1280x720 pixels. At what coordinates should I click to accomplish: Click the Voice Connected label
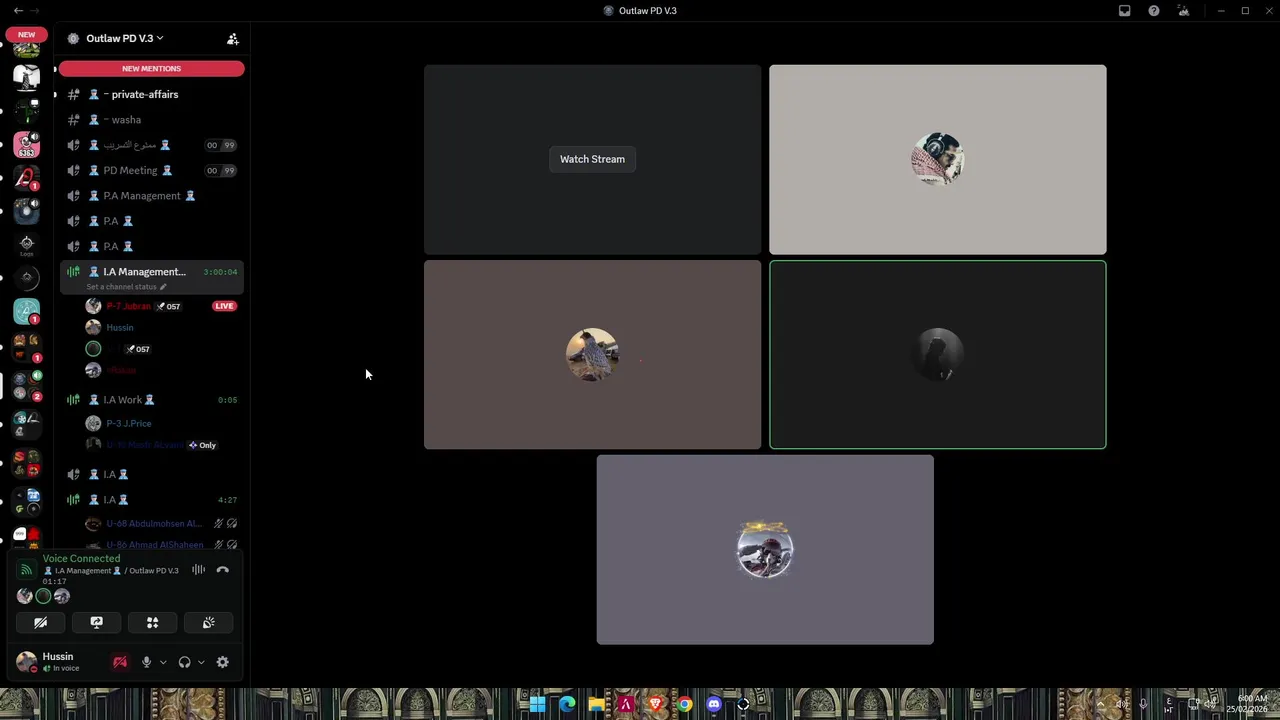(x=81, y=559)
